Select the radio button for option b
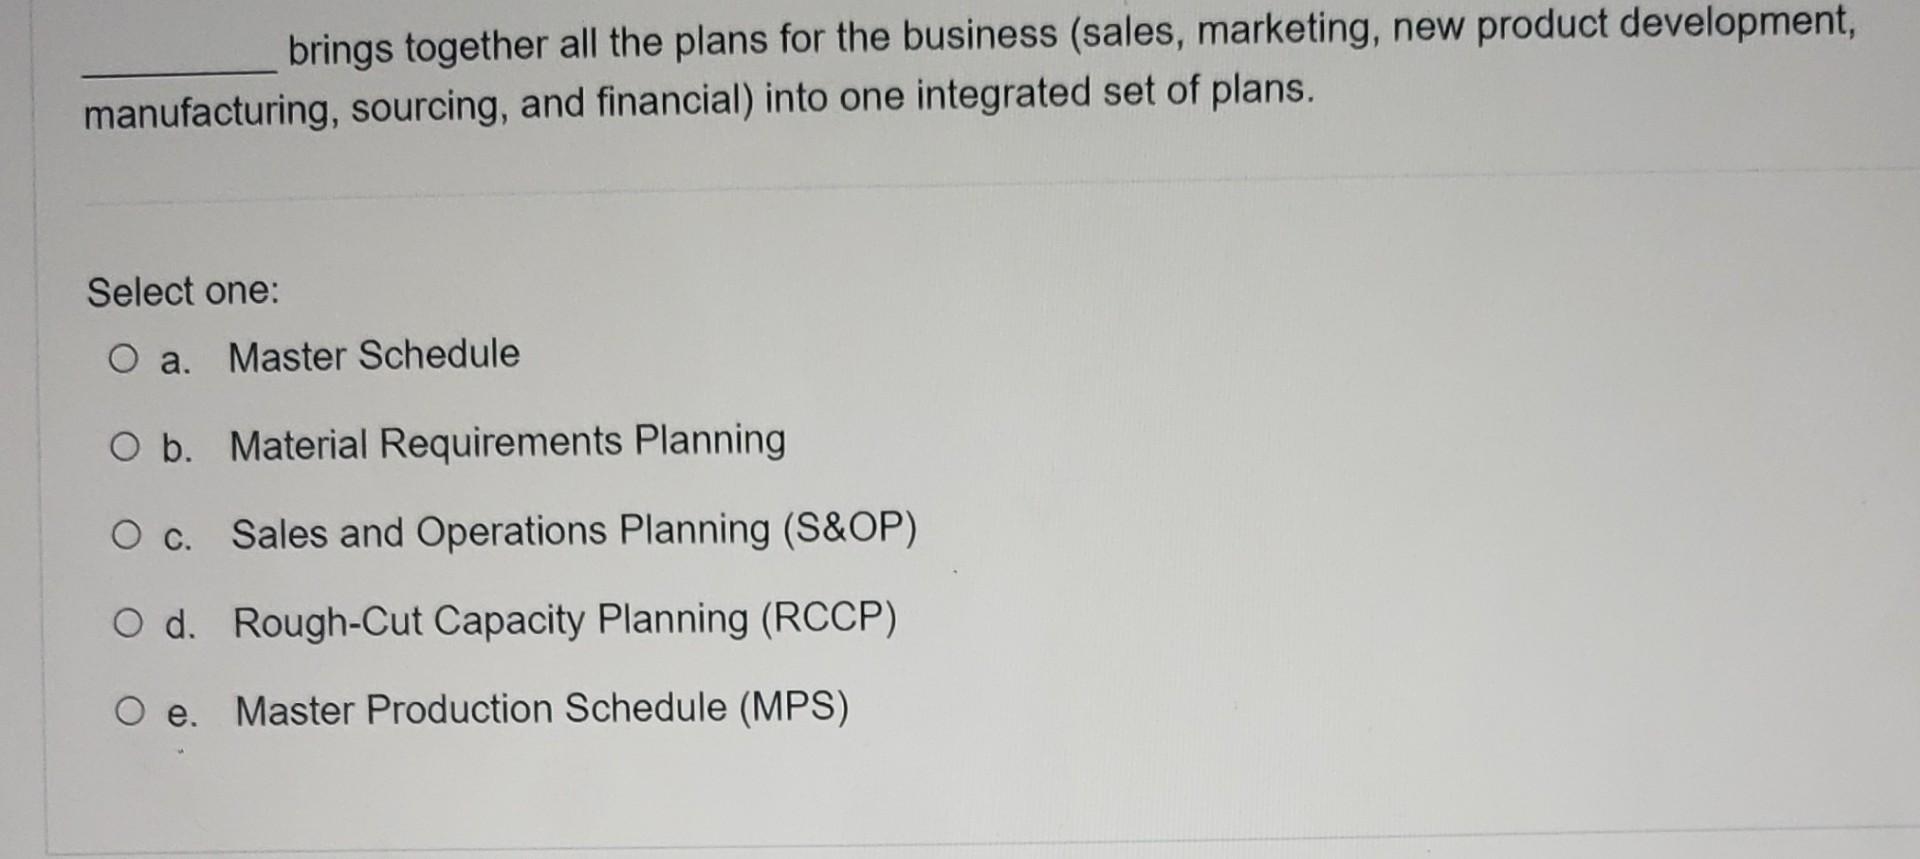This screenshot has height=859, width=1920. point(127,448)
